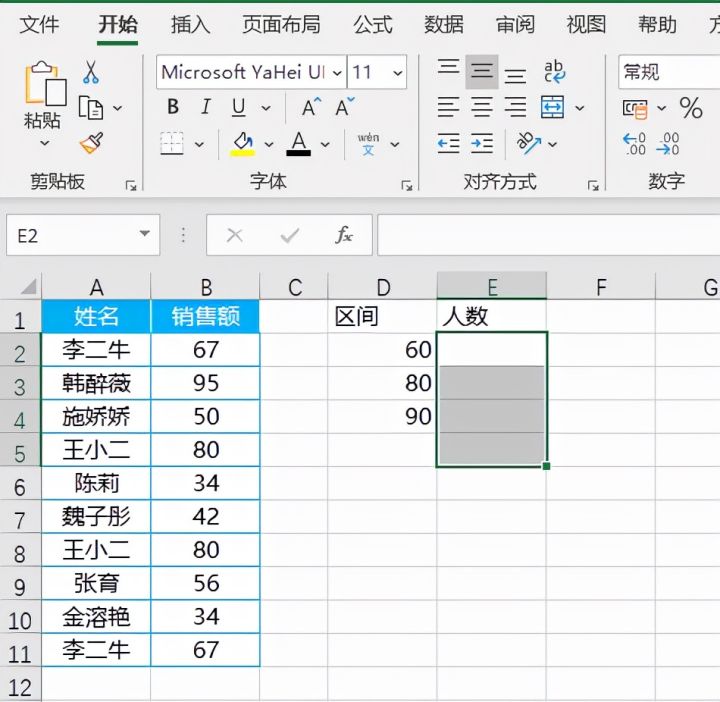Click the 销售额 header cell
The image size is (720, 702).
click(205, 316)
